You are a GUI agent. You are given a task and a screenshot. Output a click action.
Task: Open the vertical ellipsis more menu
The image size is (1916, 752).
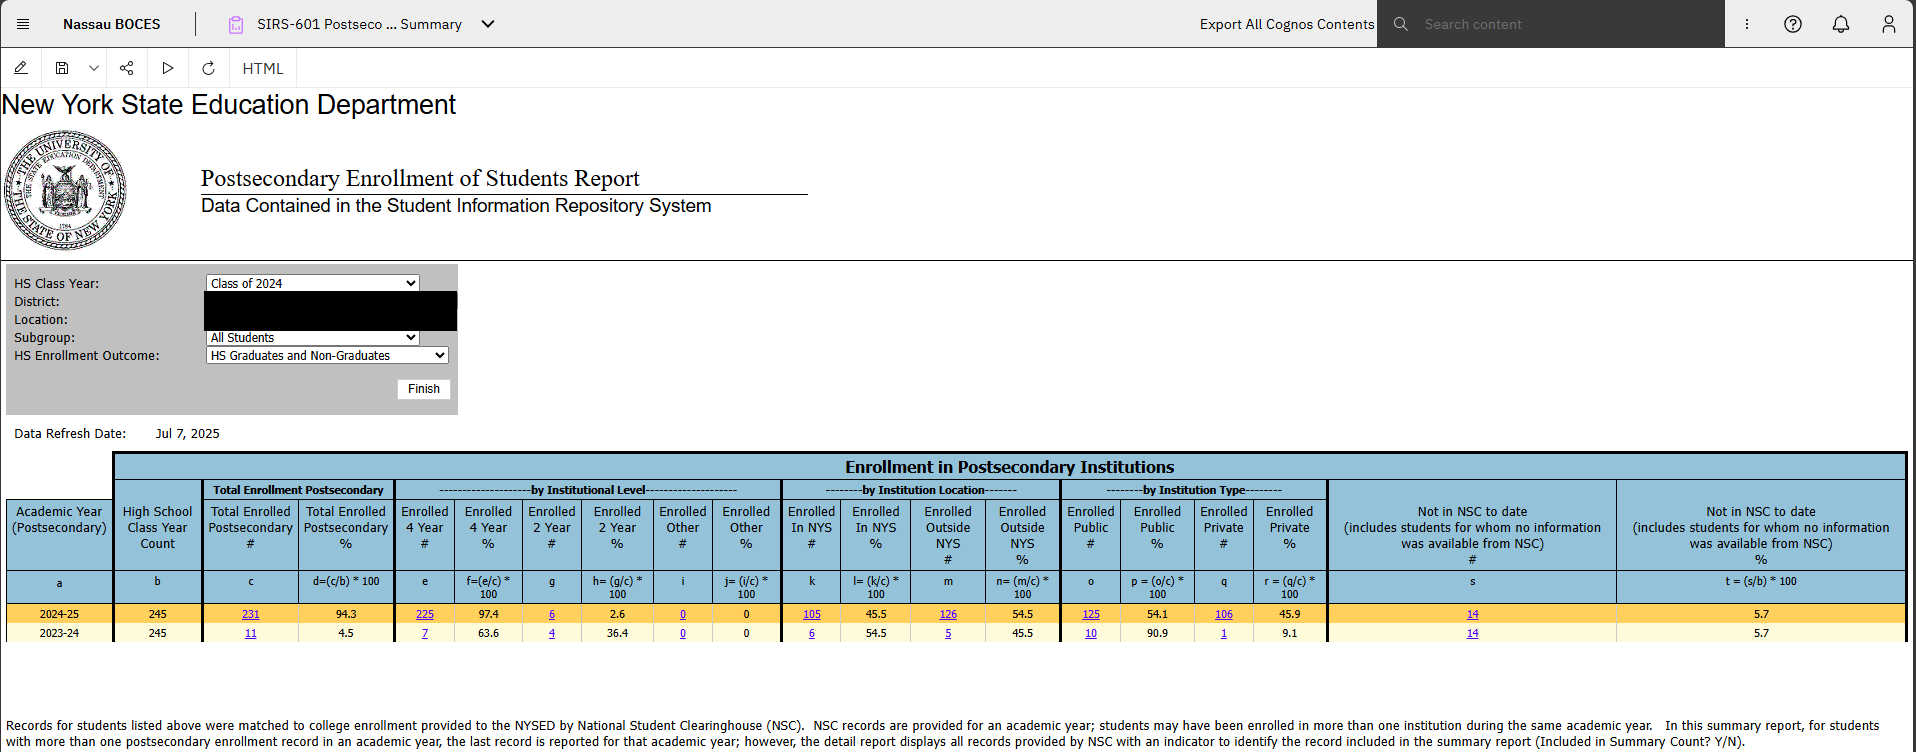click(1747, 24)
